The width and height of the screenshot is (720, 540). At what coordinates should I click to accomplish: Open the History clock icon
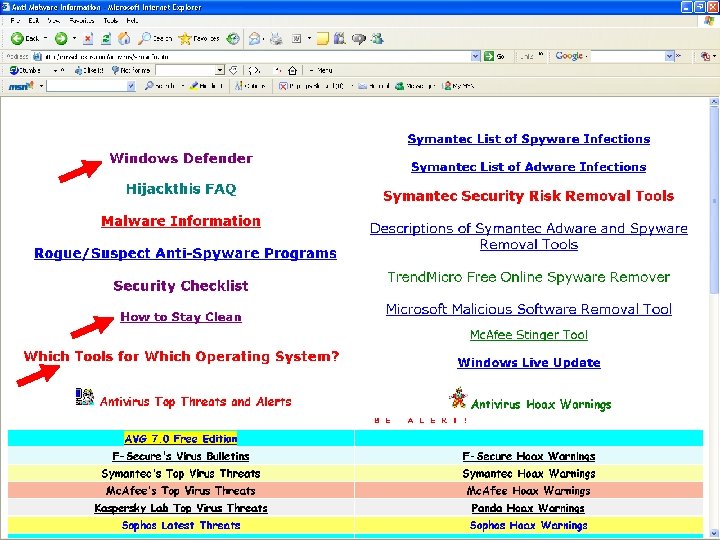(x=233, y=39)
